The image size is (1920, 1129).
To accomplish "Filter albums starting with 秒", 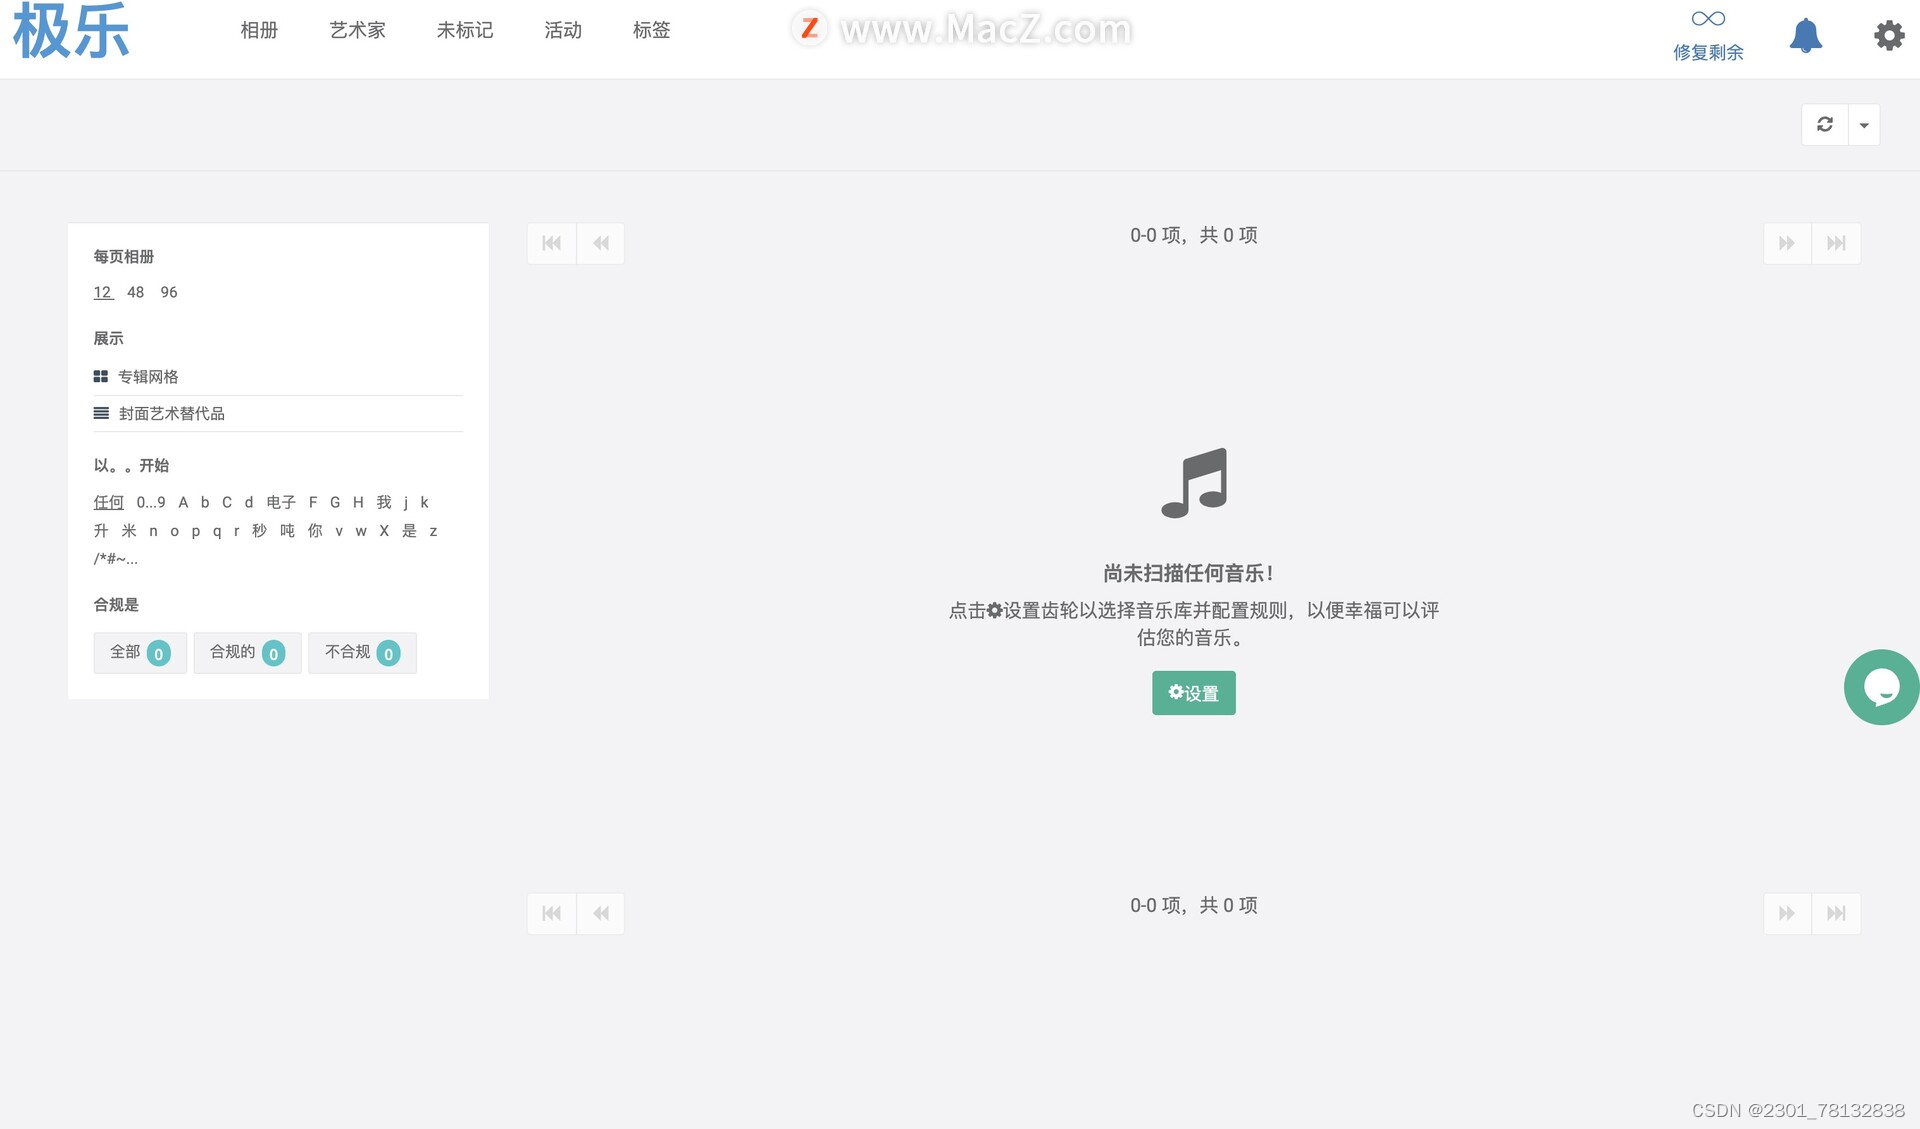I will point(259,530).
